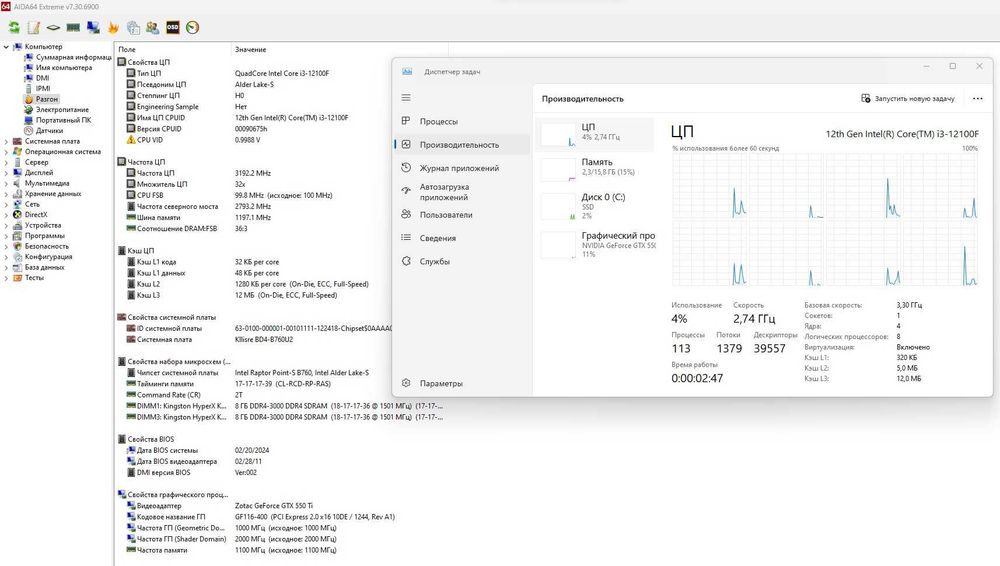1000x566 pixels.
Task: Click the Task Manager title bar icon
Action: coord(407,71)
